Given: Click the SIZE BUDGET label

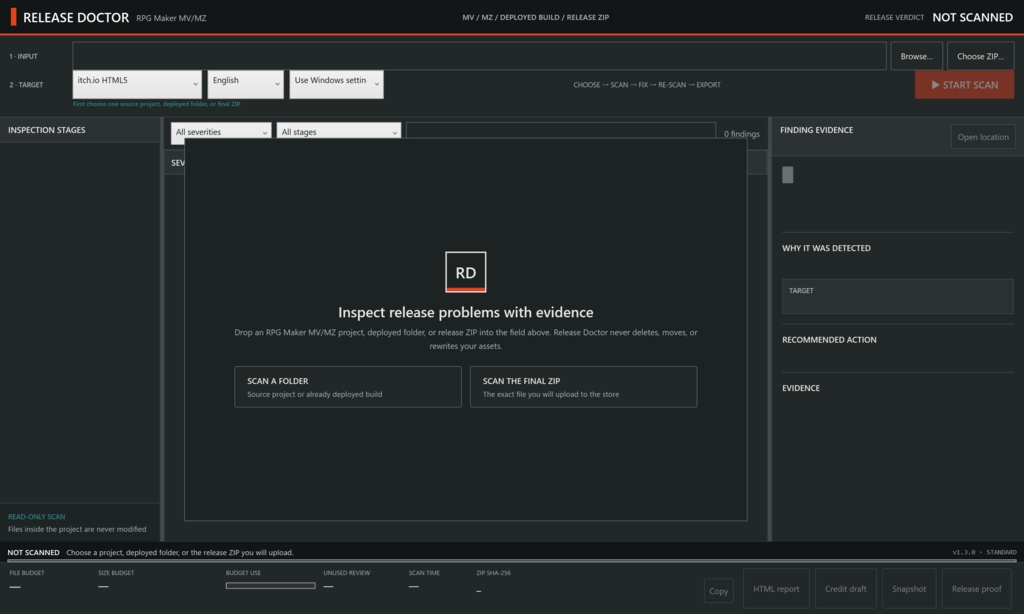Looking at the screenshot, I should (116, 573).
